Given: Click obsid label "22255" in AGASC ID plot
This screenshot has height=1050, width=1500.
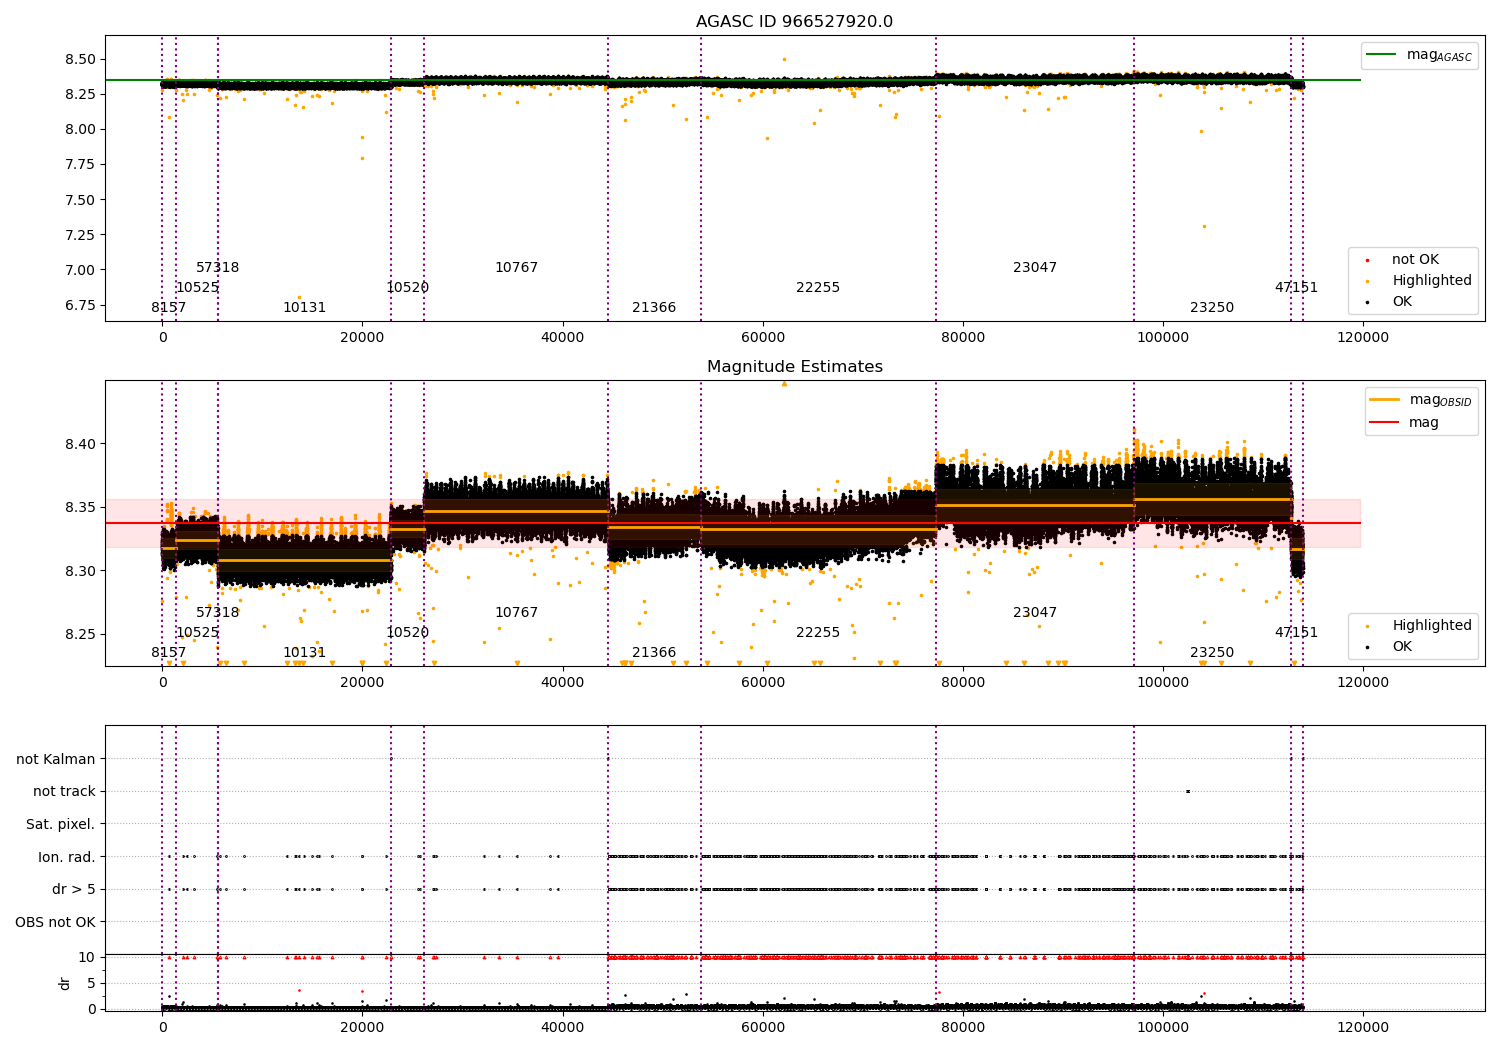Looking at the screenshot, I should (x=818, y=287).
